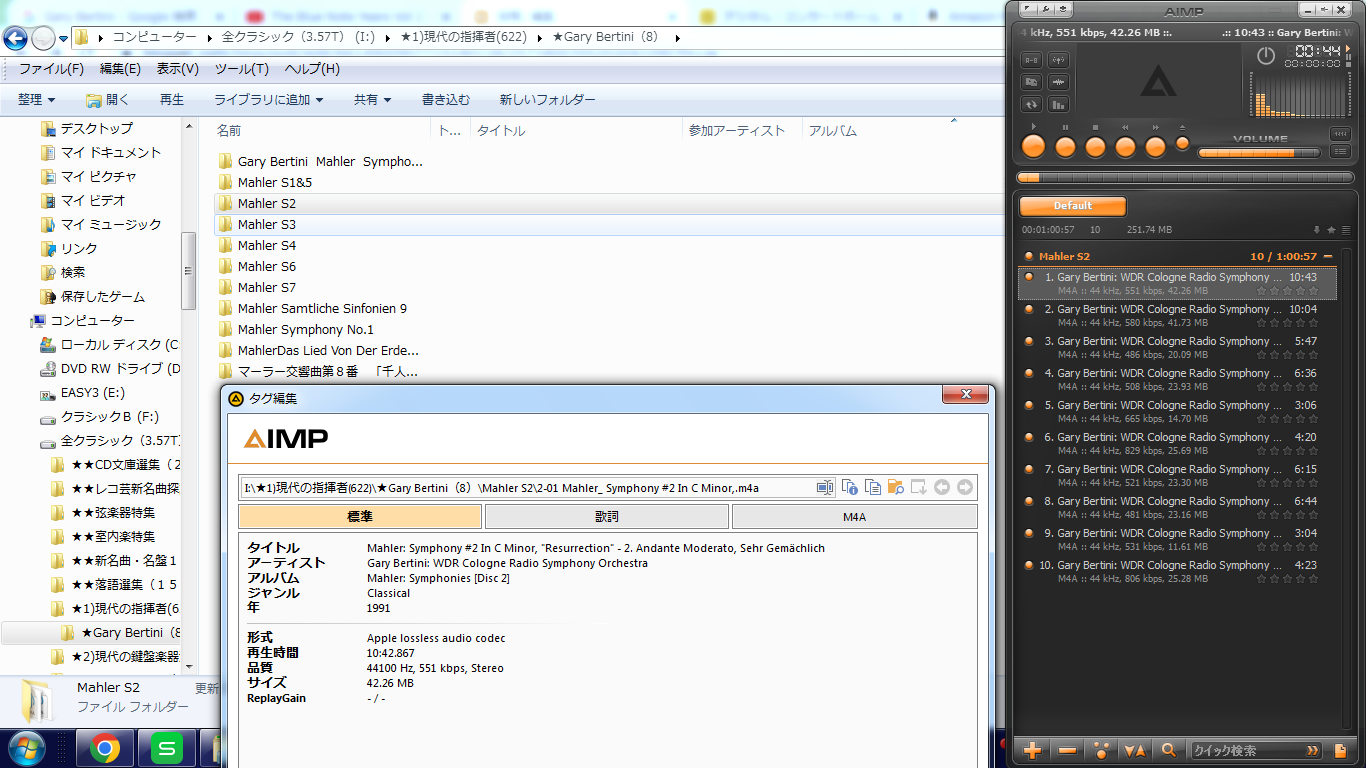Skip to previous track in AIMP
The image size is (1366, 768).
pos(1125,146)
